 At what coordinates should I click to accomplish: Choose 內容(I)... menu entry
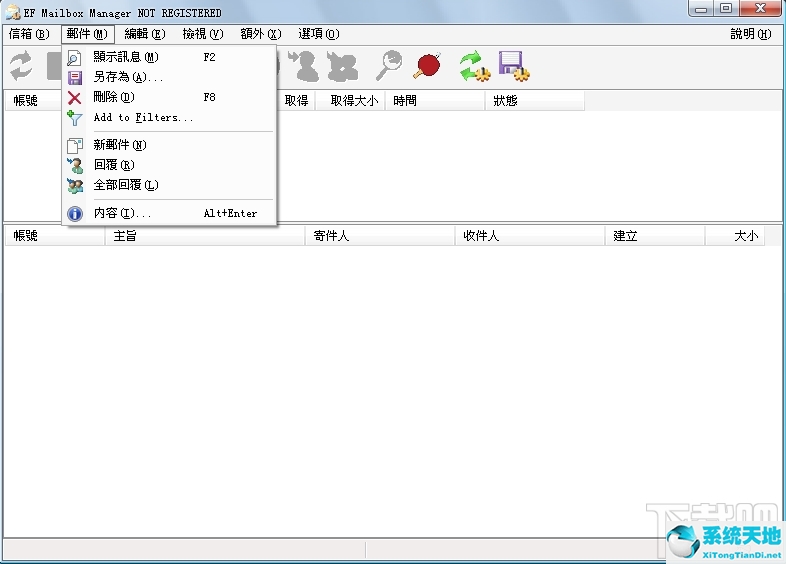coord(169,214)
